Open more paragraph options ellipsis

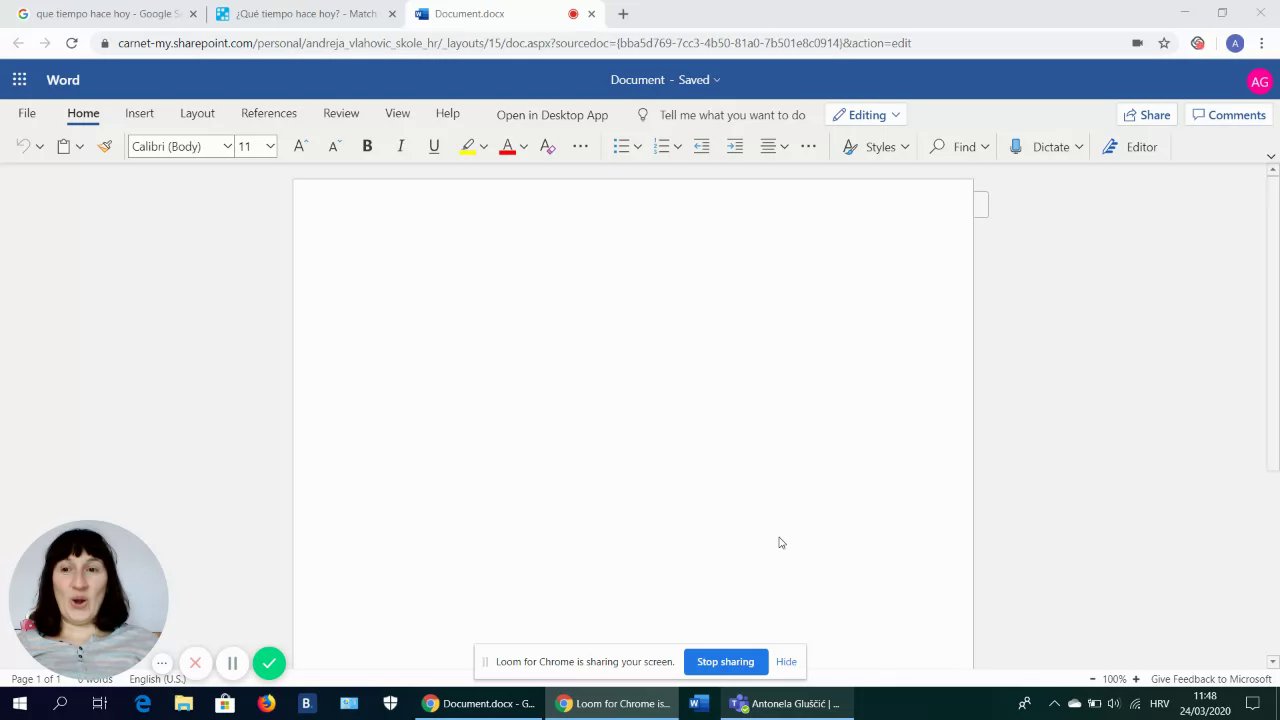[808, 147]
